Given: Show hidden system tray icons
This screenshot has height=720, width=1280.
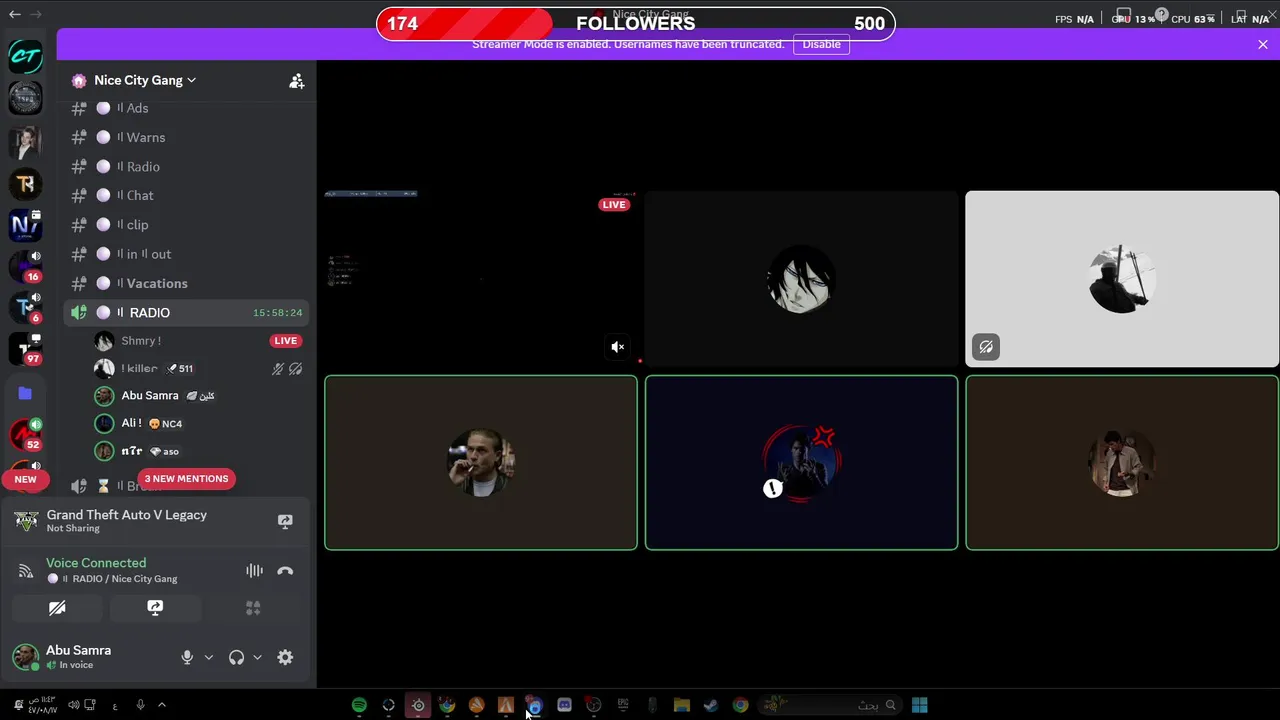Looking at the screenshot, I should click(162, 705).
